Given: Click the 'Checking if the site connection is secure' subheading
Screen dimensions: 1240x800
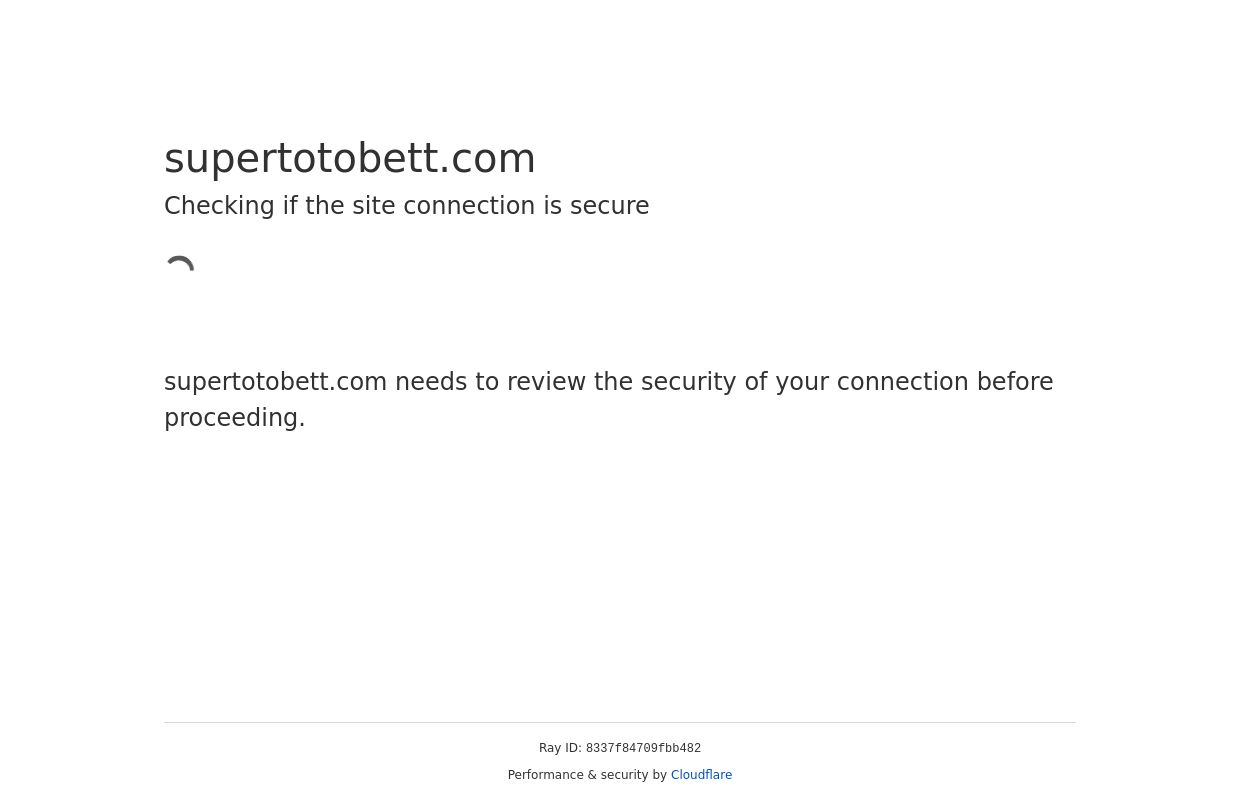Looking at the screenshot, I should 406,206.
